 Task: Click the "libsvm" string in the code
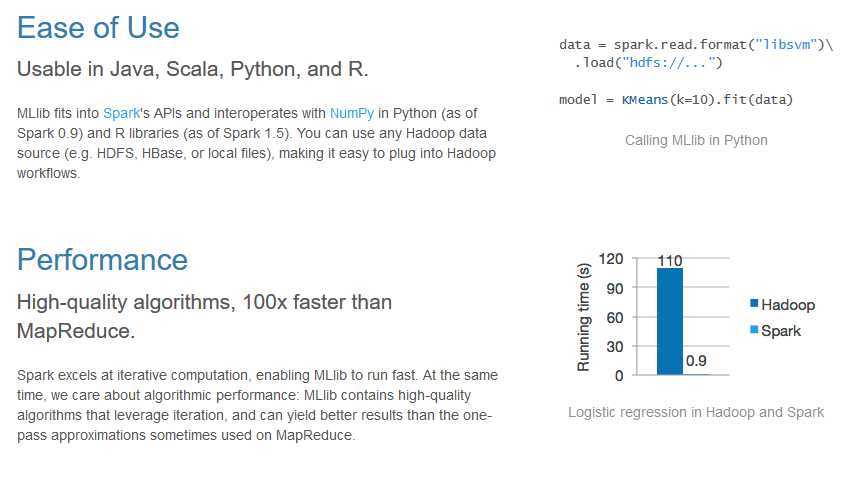[x=786, y=45]
